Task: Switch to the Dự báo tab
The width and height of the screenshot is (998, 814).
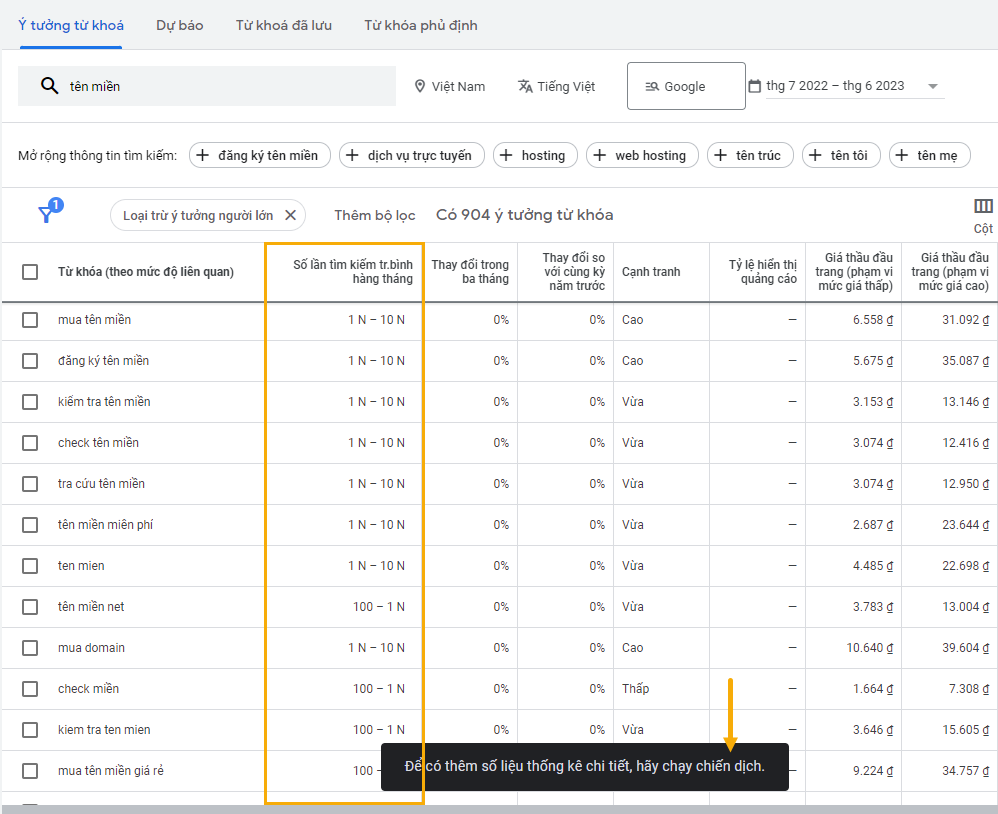Action: pyautogui.click(x=179, y=25)
